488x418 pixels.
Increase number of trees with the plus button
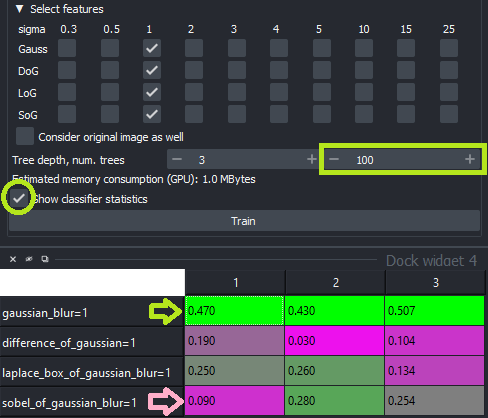(x=470, y=159)
